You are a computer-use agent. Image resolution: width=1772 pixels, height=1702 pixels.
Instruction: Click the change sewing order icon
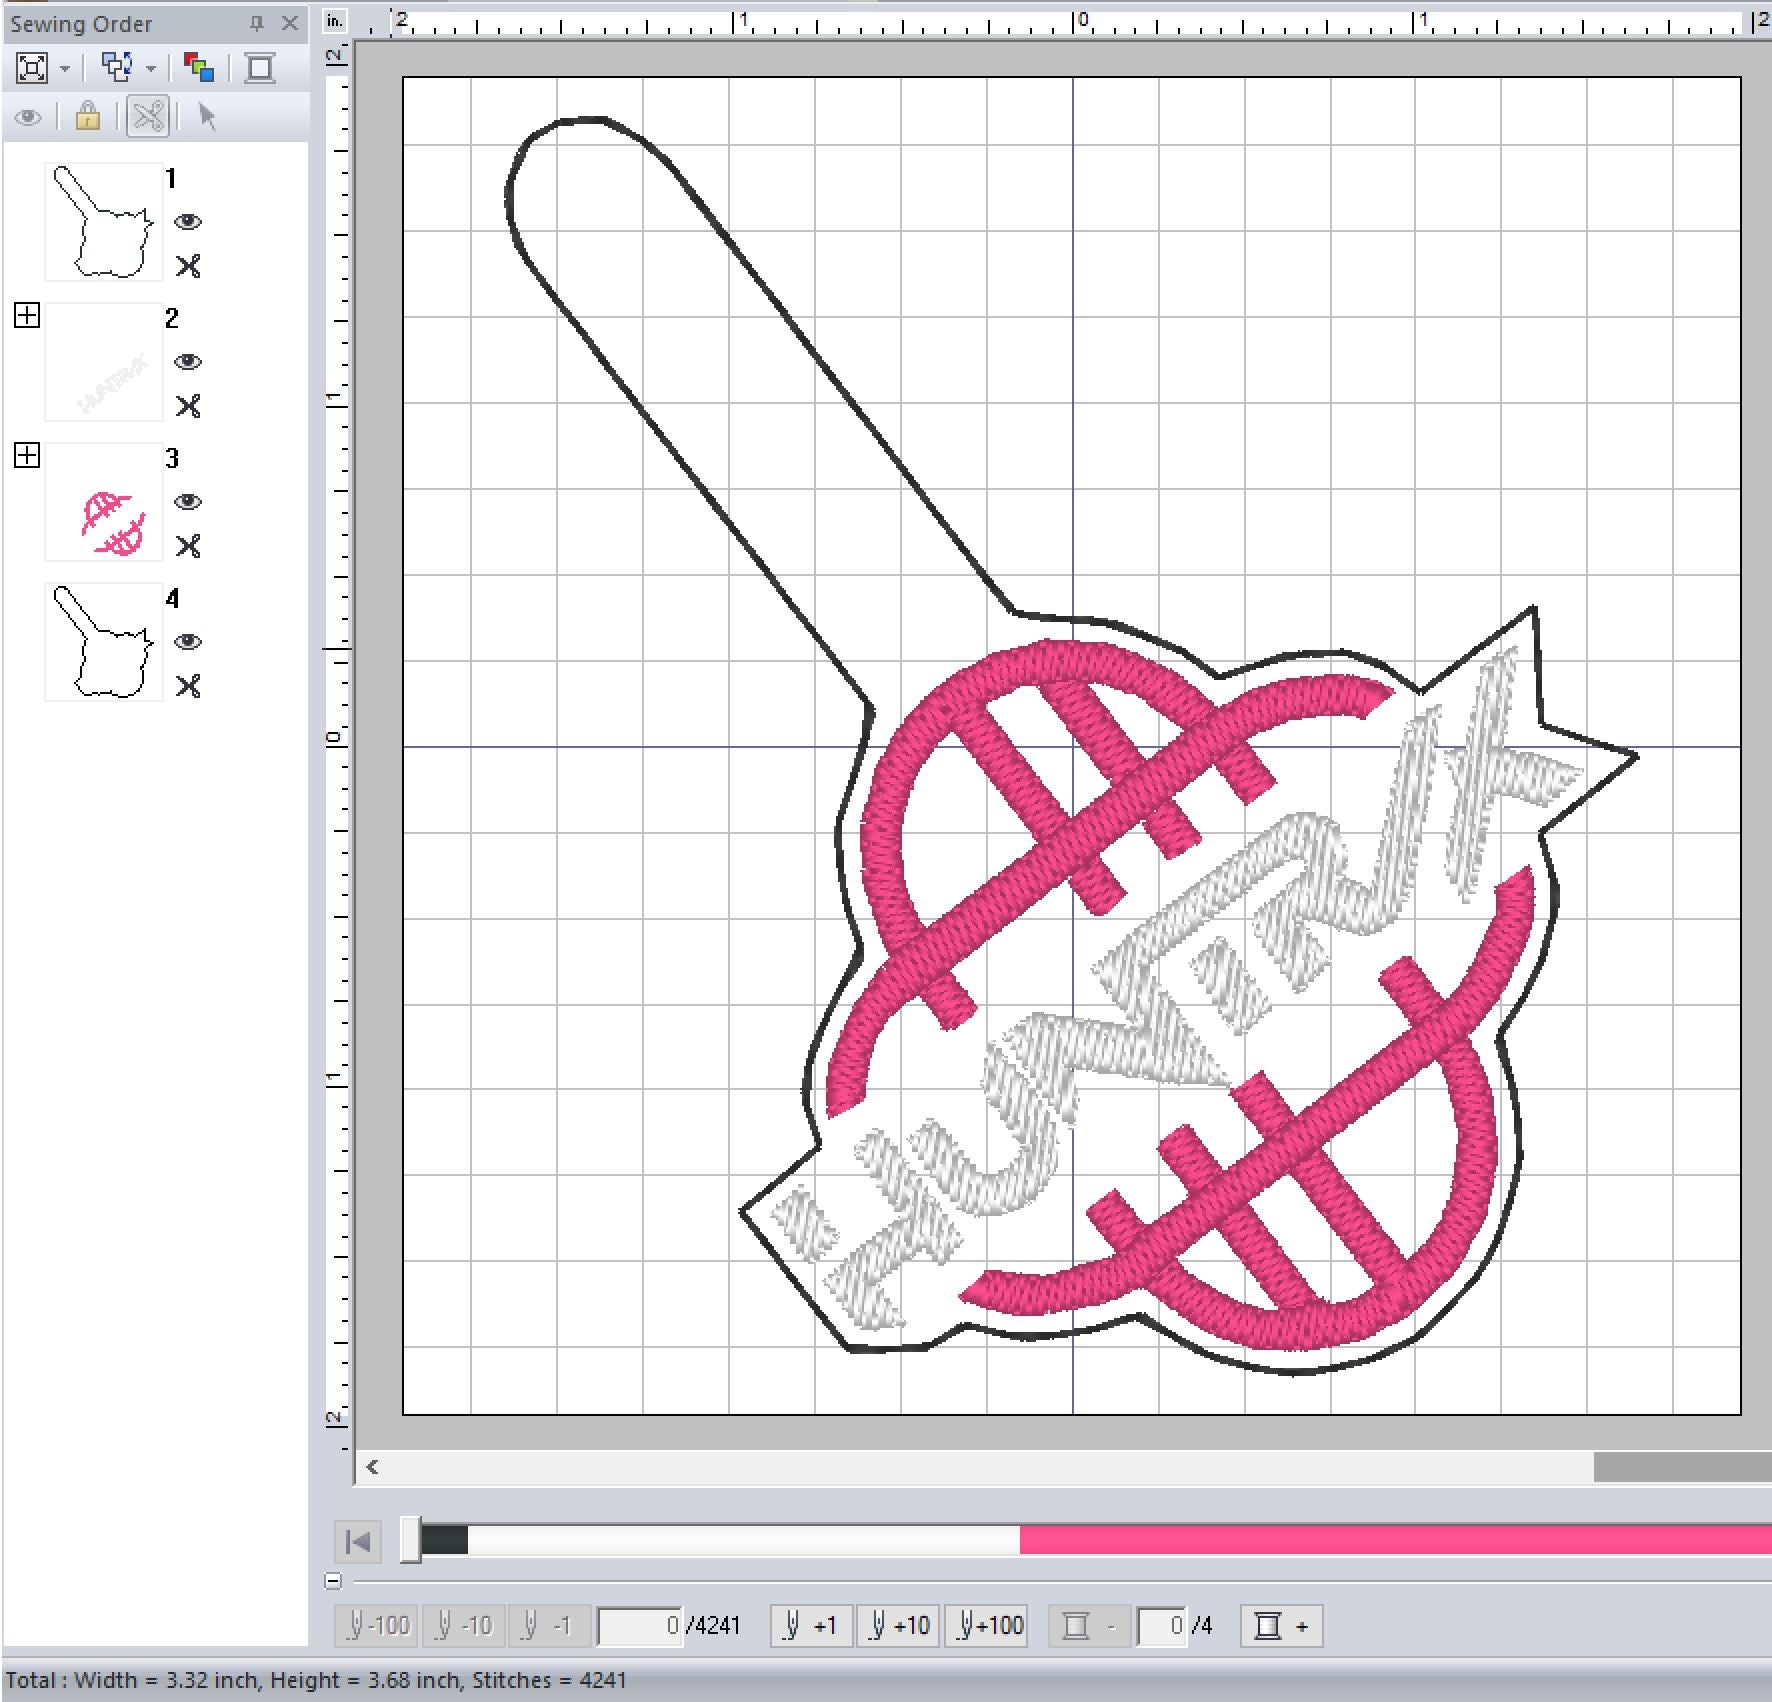118,68
